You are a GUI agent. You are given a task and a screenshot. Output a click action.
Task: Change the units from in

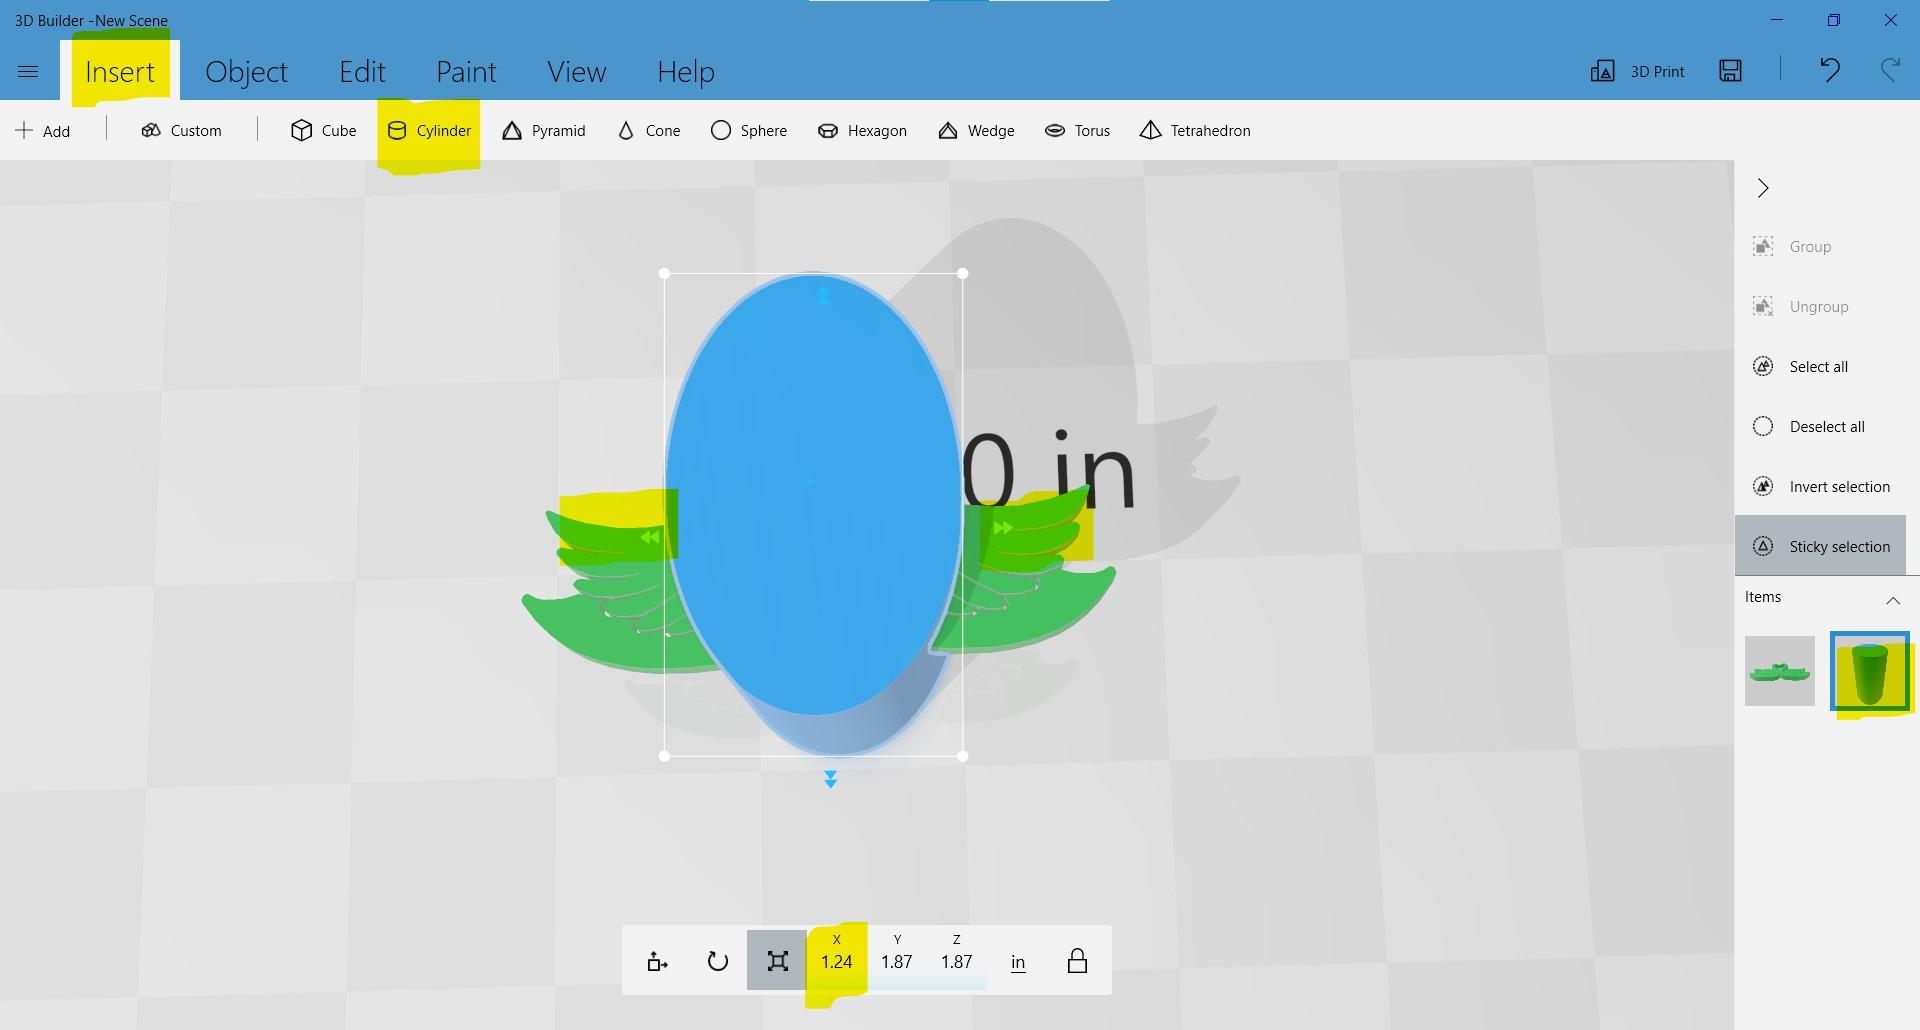(x=1018, y=962)
